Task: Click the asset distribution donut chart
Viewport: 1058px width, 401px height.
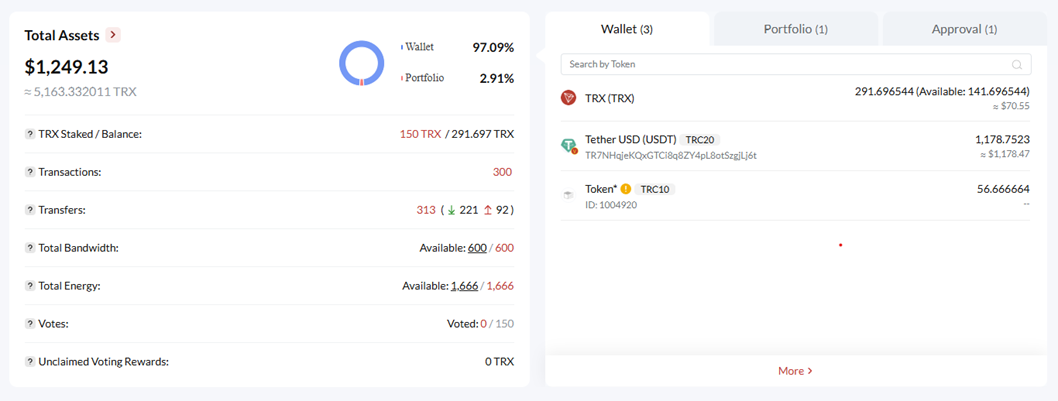Action: pos(362,63)
